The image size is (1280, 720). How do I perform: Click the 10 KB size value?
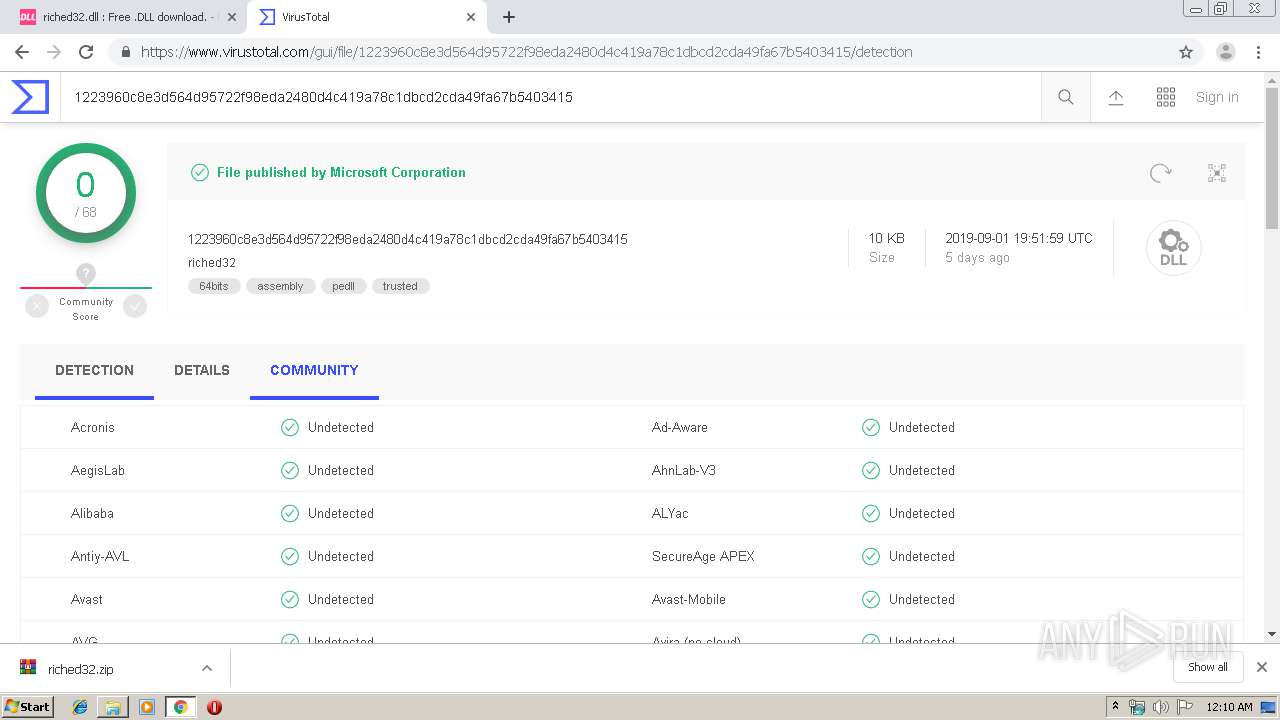click(x=886, y=238)
